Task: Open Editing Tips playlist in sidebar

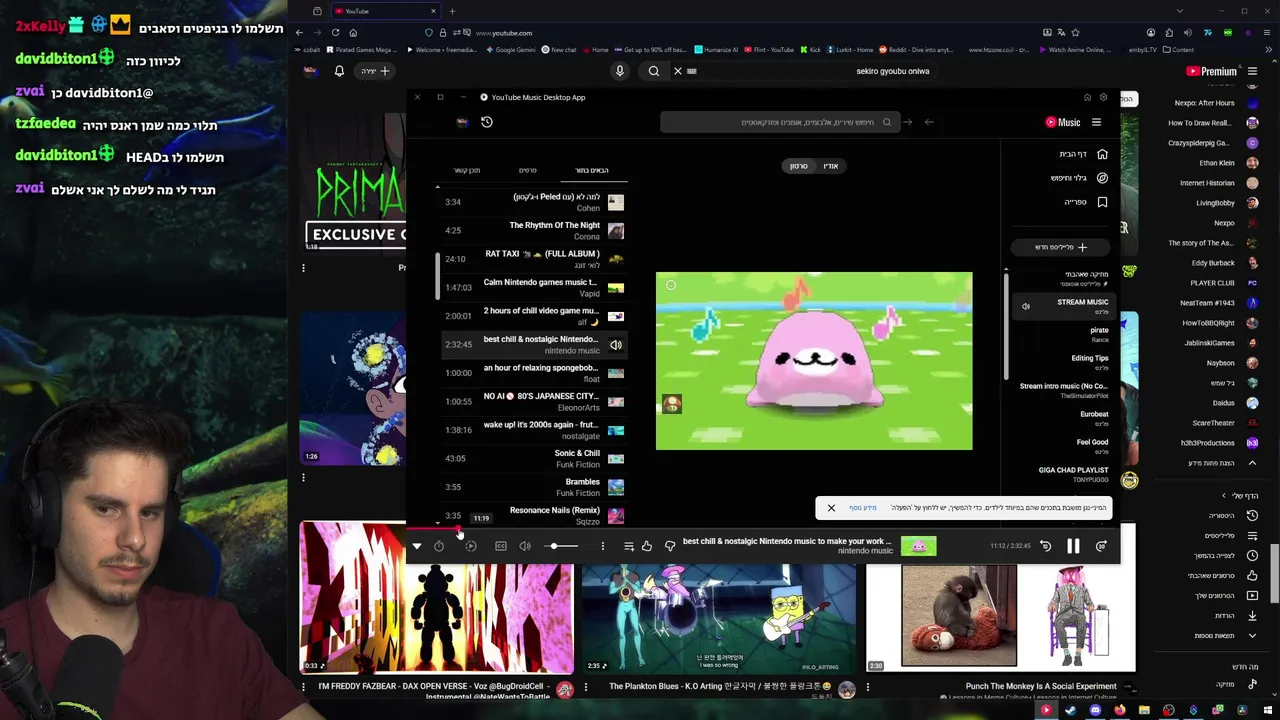Action: (x=1066, y=362)
